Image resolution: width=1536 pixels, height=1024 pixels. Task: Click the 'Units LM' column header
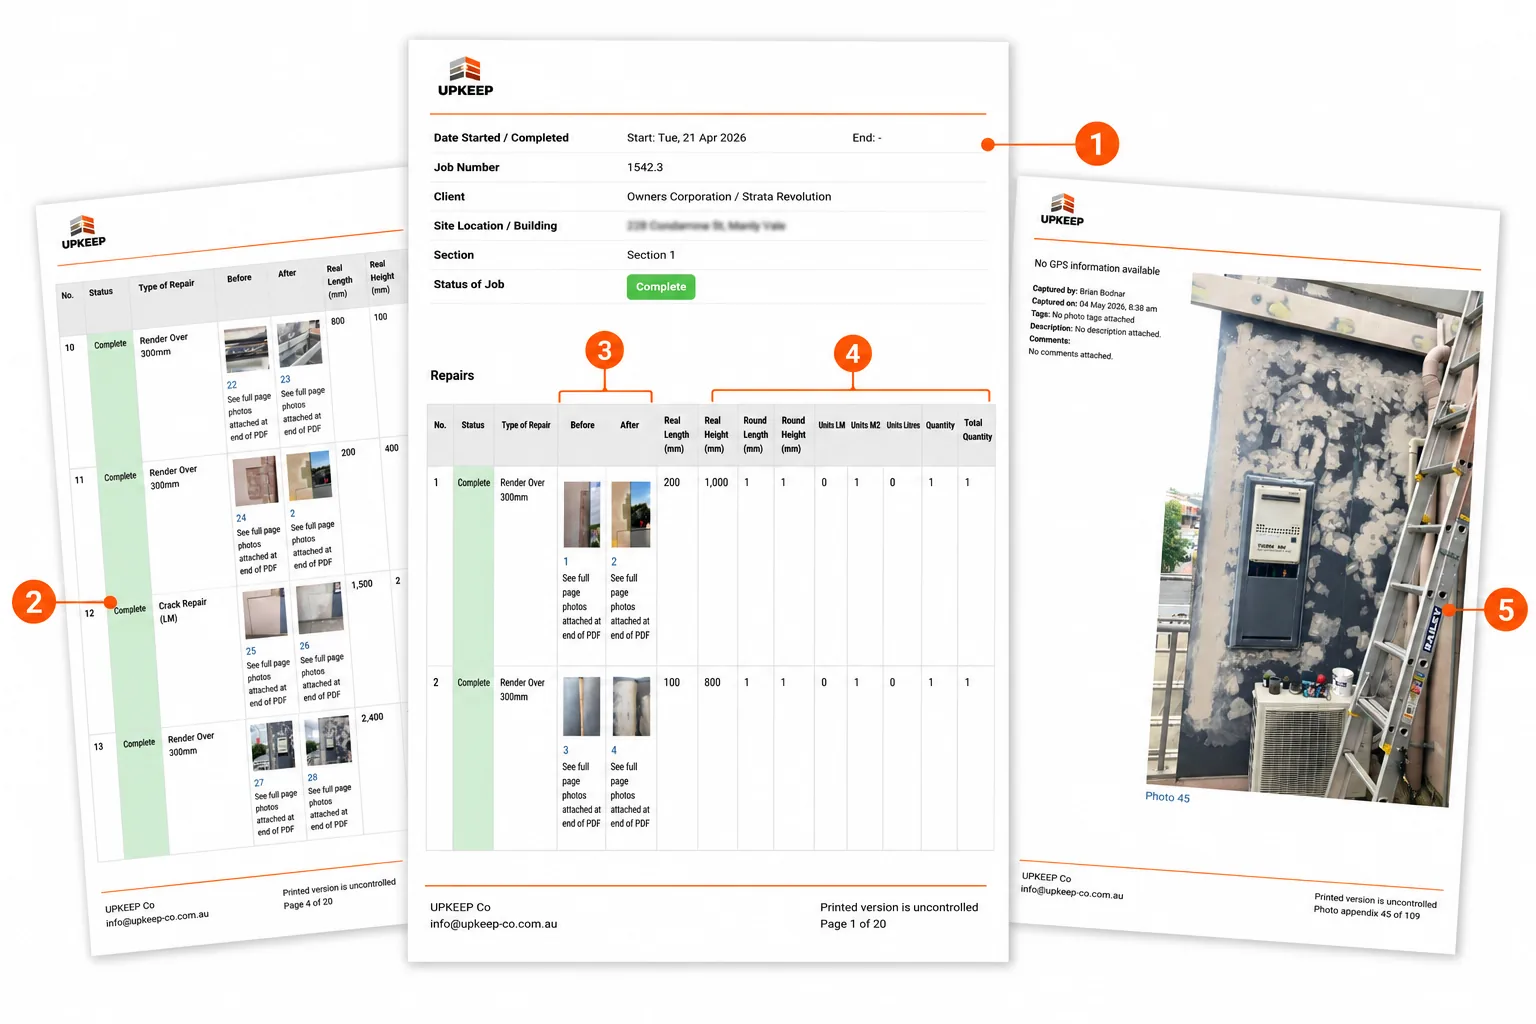coord(831,425)
